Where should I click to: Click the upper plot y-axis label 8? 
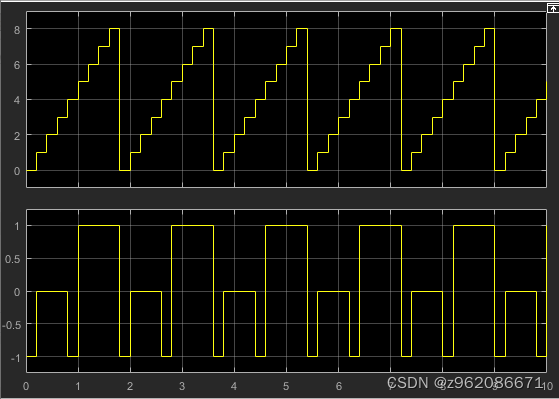click(x=17, y=30)
